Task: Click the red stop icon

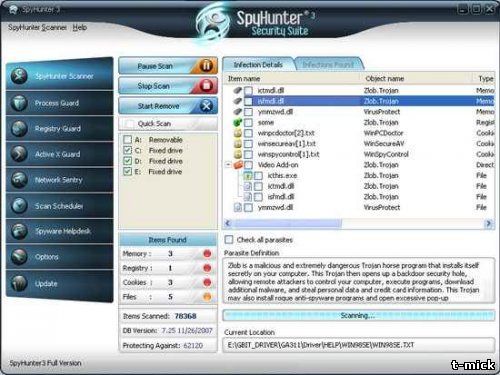Action: (x=206, y=86)
